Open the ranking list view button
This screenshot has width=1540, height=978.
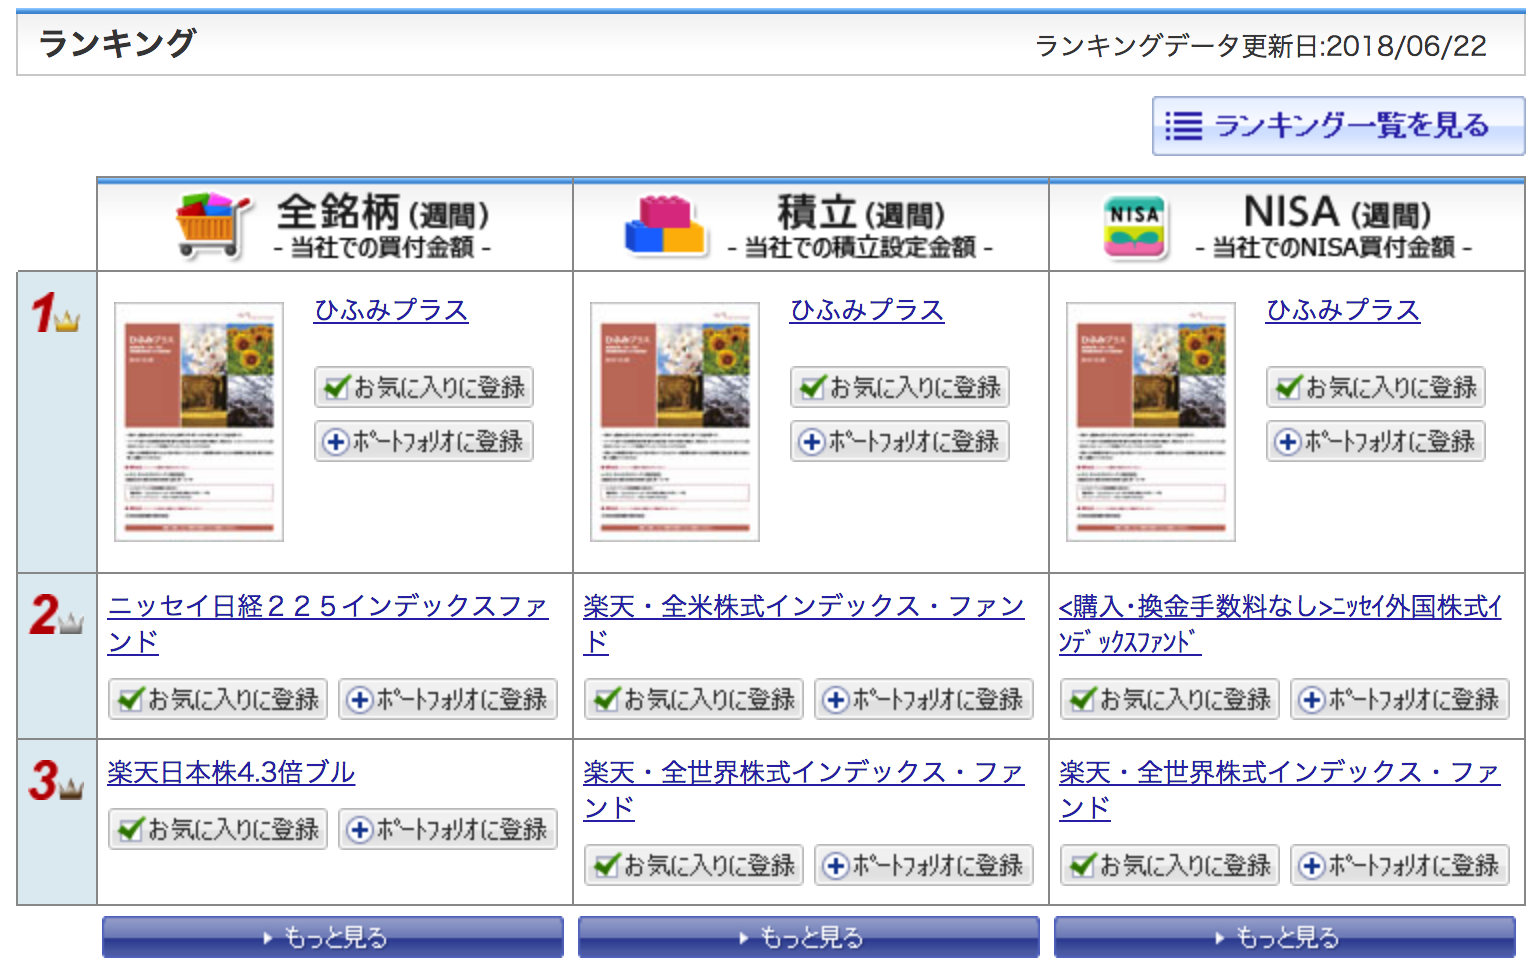(1338, 126)
